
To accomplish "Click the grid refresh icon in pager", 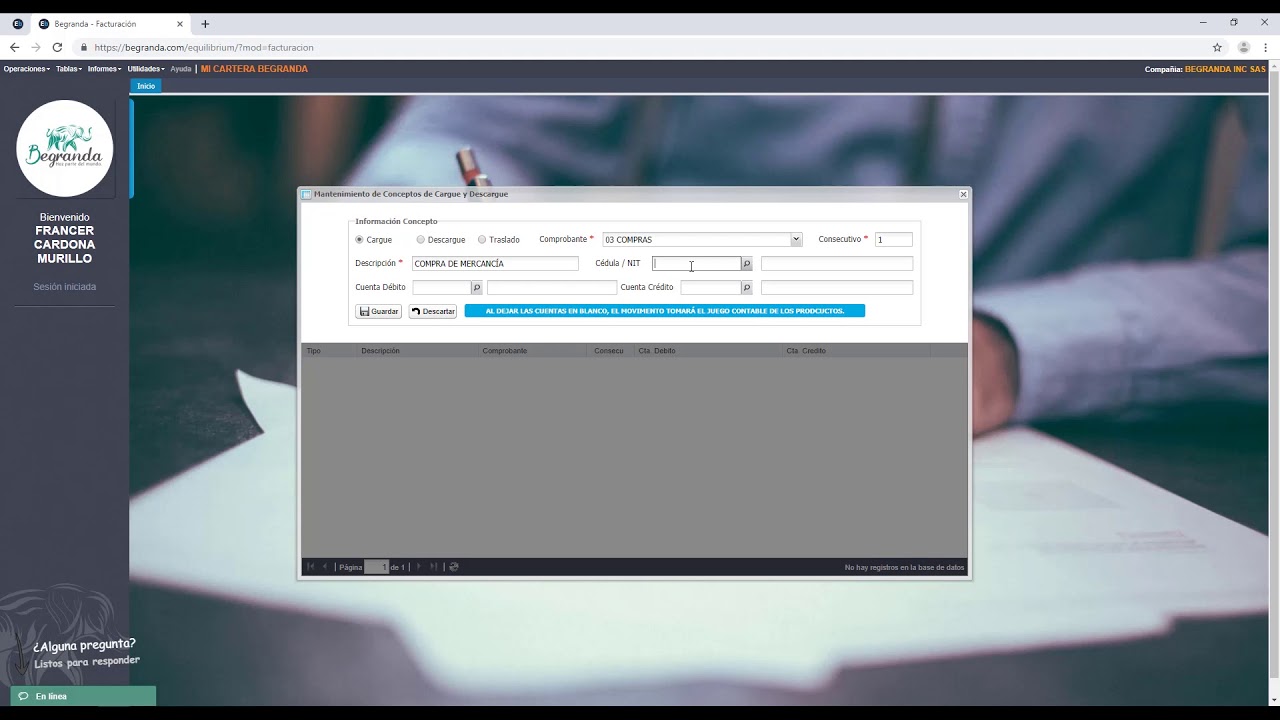I will click(x=454, y=567).
